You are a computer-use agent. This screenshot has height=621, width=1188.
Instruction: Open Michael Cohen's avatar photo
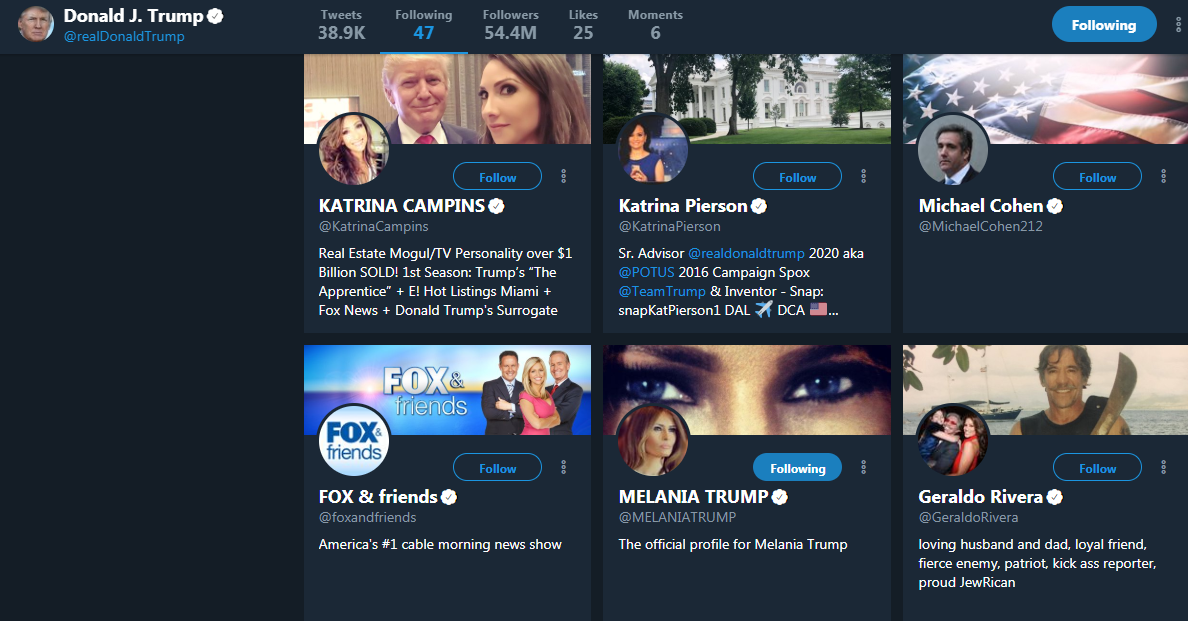(x=953, y=150)
